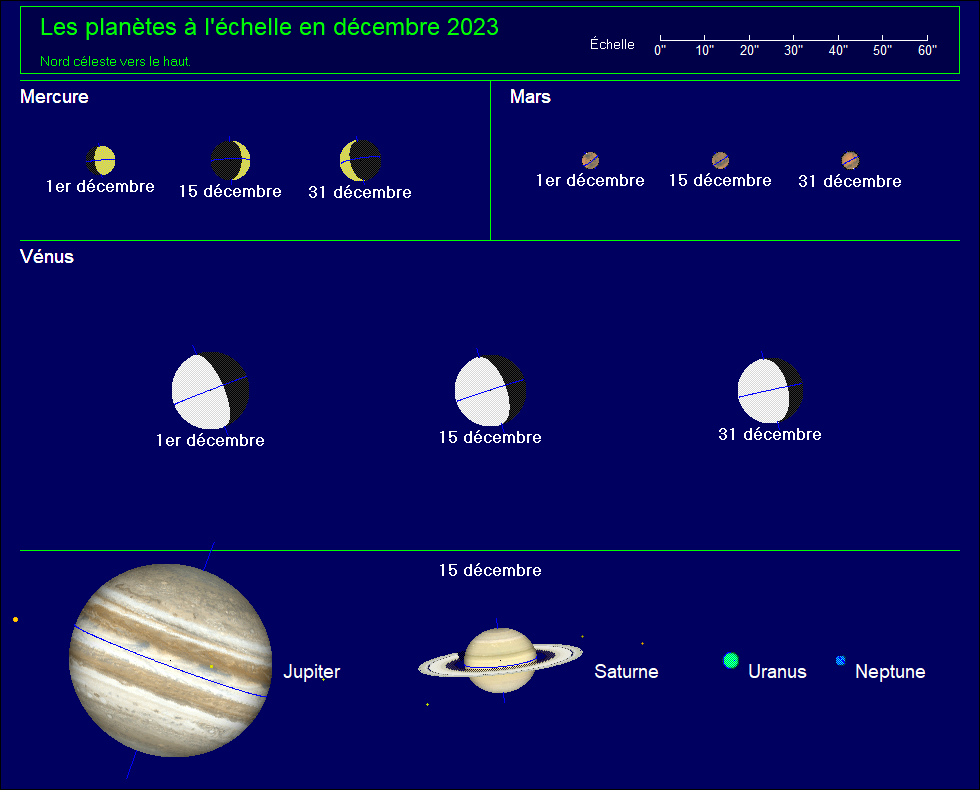Viewport: 980px width, 790px height.
Task: Click the 'Nord céleste vers le haut.' note
Action: [115, 61]
